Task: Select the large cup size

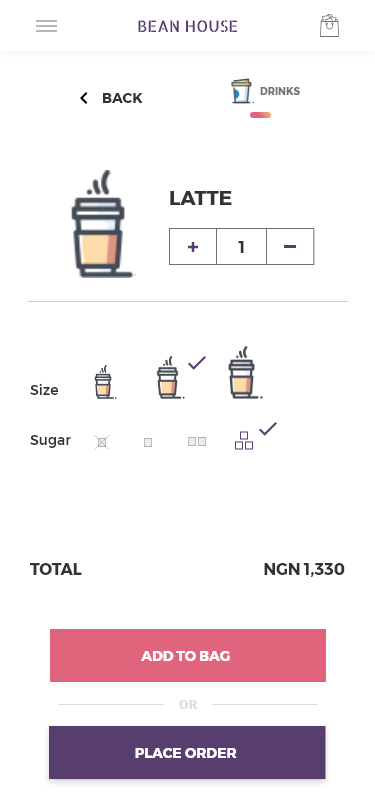Action: (243, 373)
